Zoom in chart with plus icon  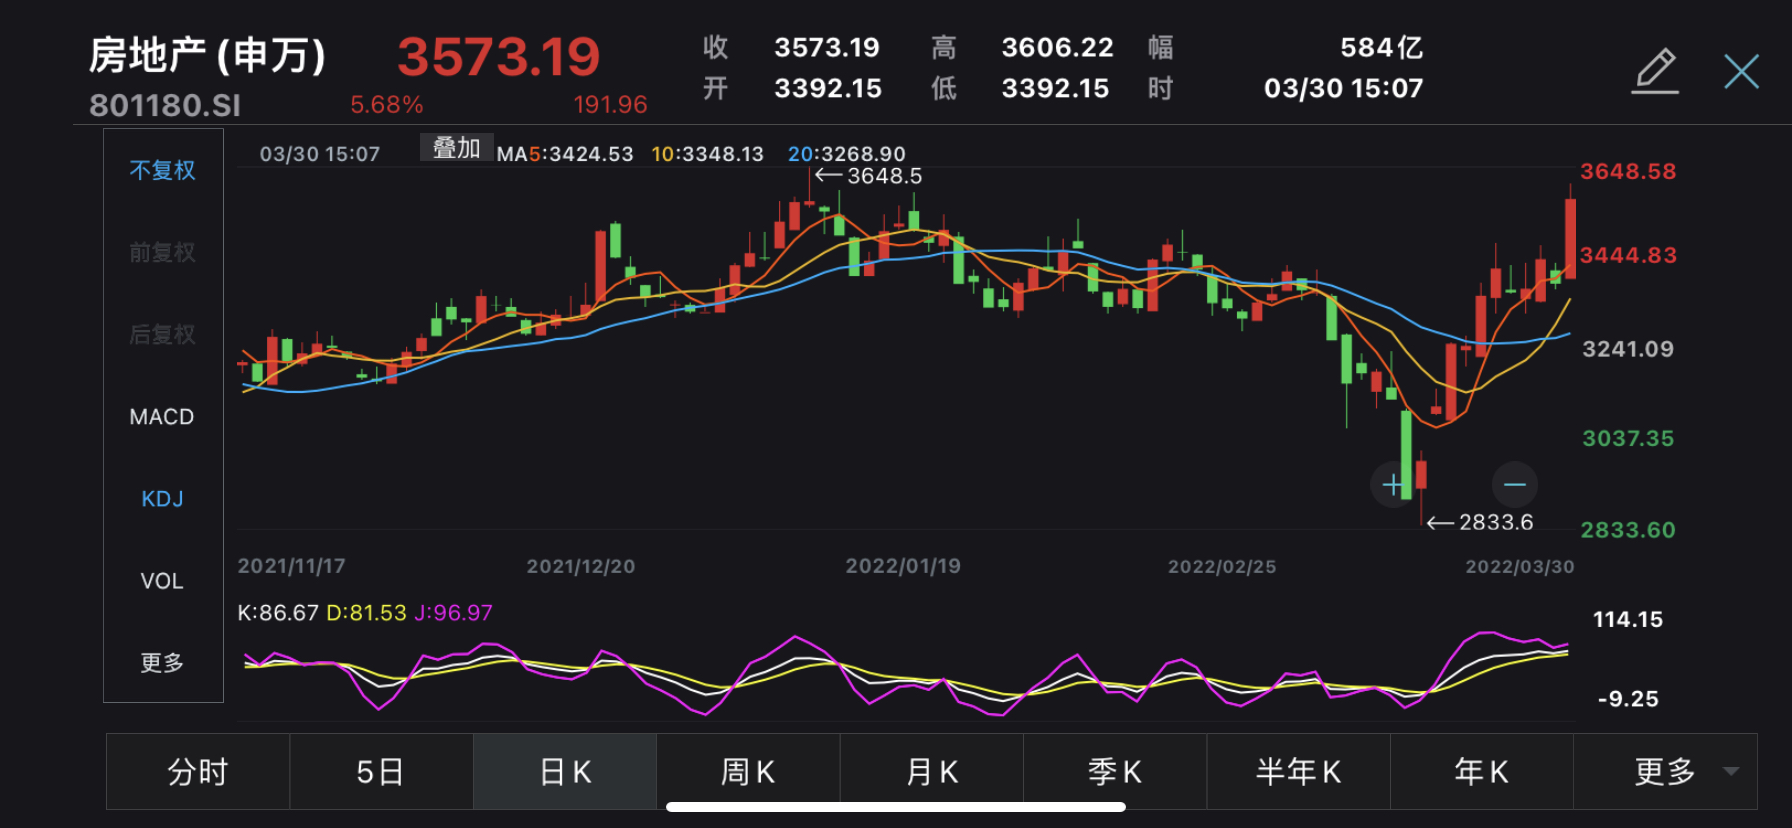pos(1392,485)
